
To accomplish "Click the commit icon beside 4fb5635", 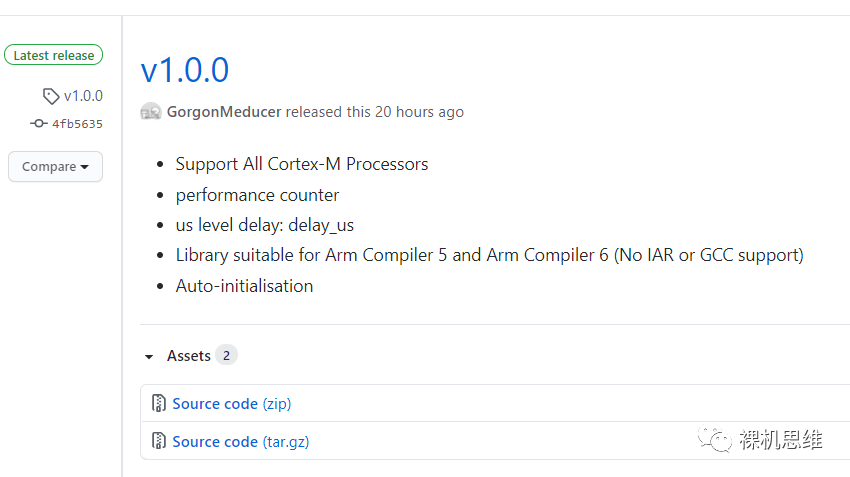I will point(39,124).
